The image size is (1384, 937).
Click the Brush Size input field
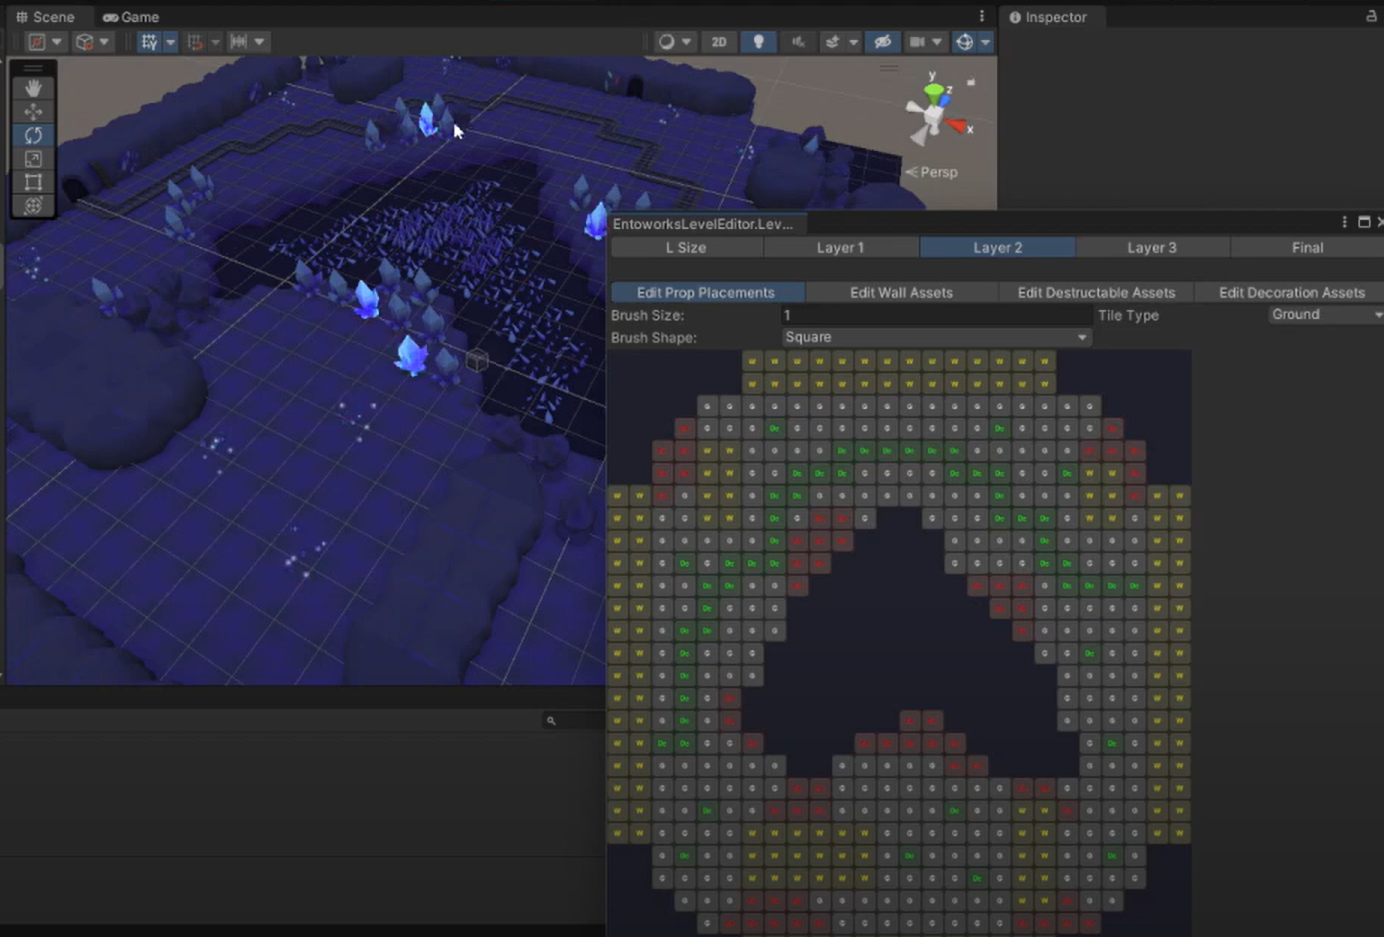[x=936, y=315]
